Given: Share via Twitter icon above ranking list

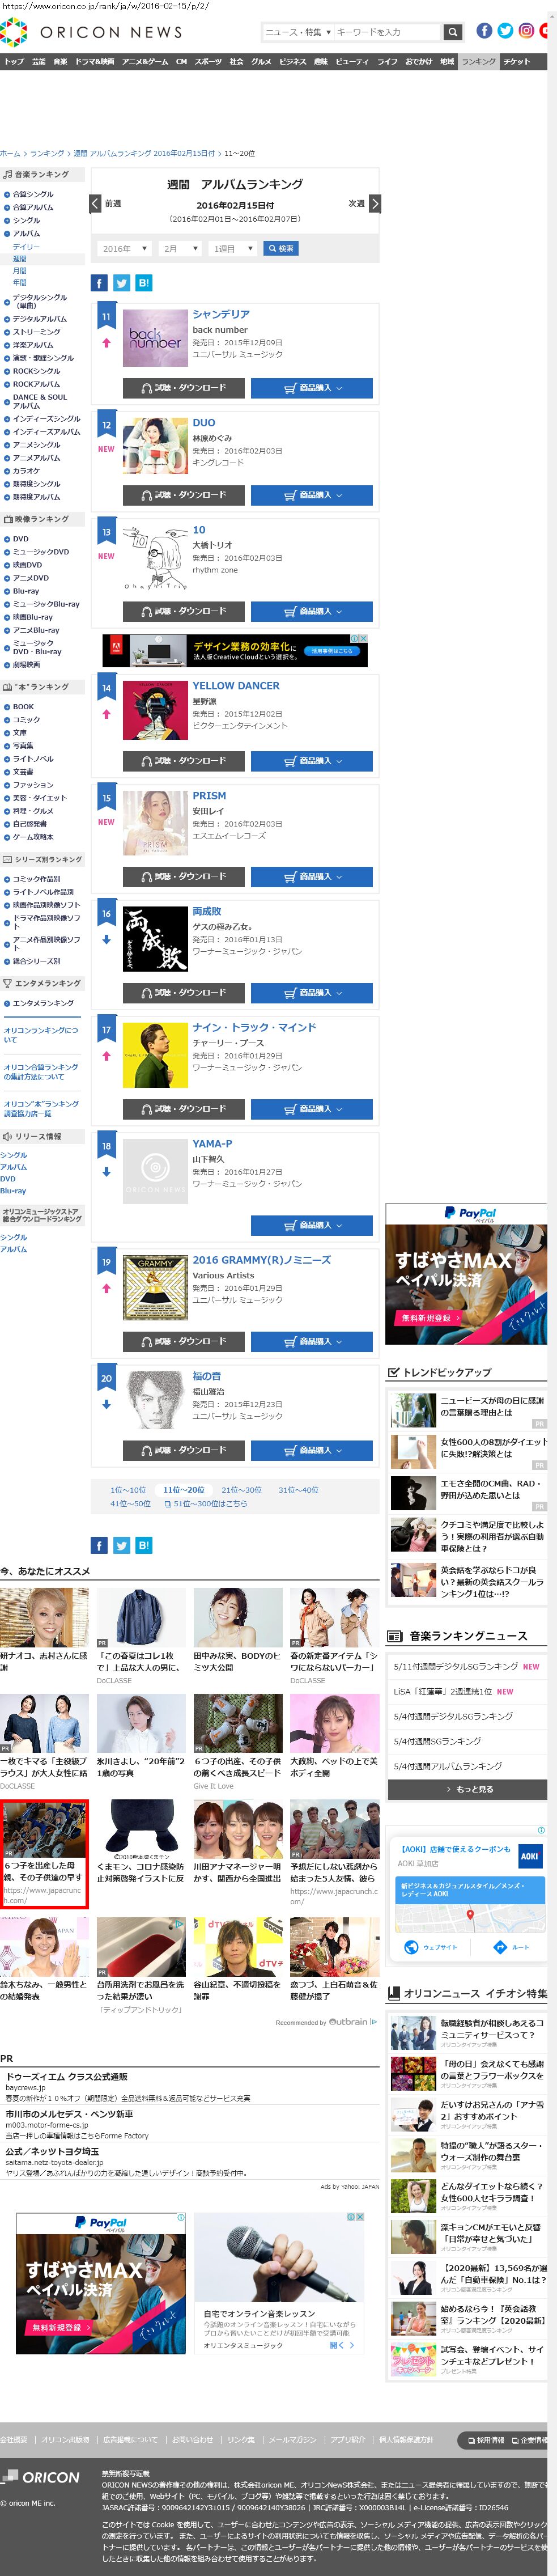Looking at the screenshot, I should pyautogui.click(x=121, y=283).
